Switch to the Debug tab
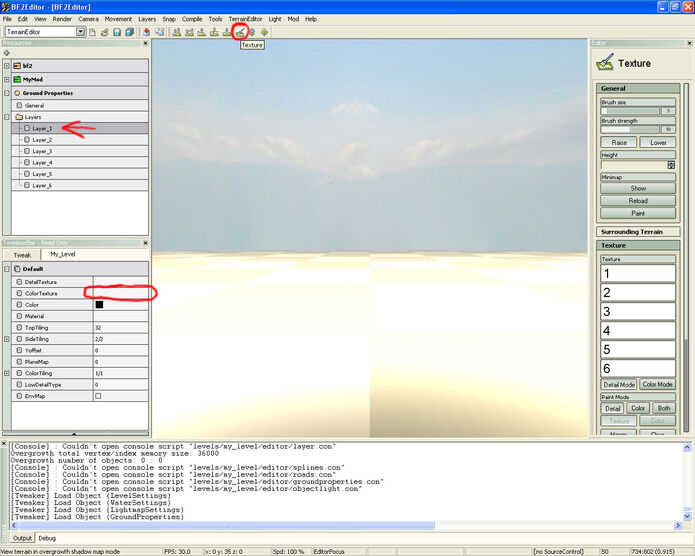This screenshot has width=695, height=556. pyautogui.click(x=47, y=538)
